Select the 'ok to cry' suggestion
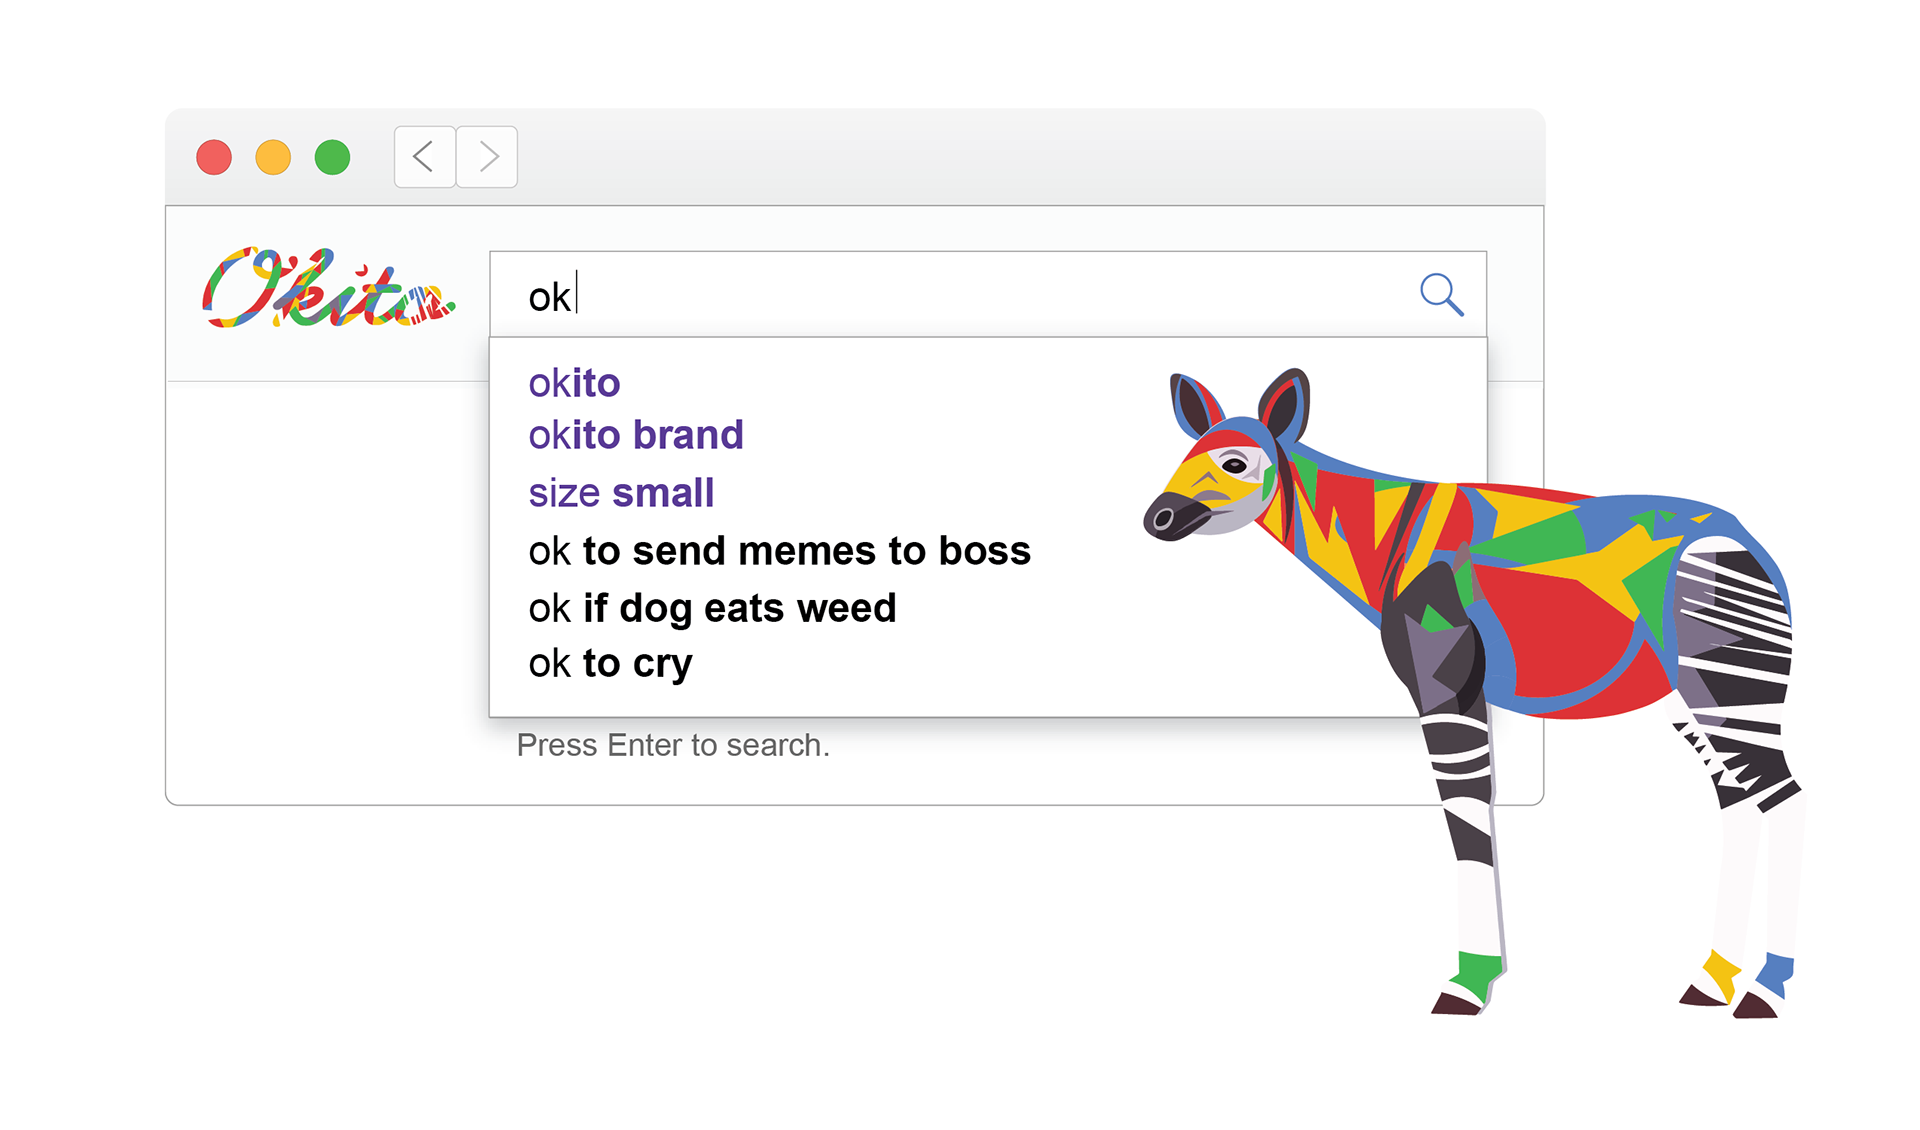This screenshot has width=1920, height=1130. [610, 664]
